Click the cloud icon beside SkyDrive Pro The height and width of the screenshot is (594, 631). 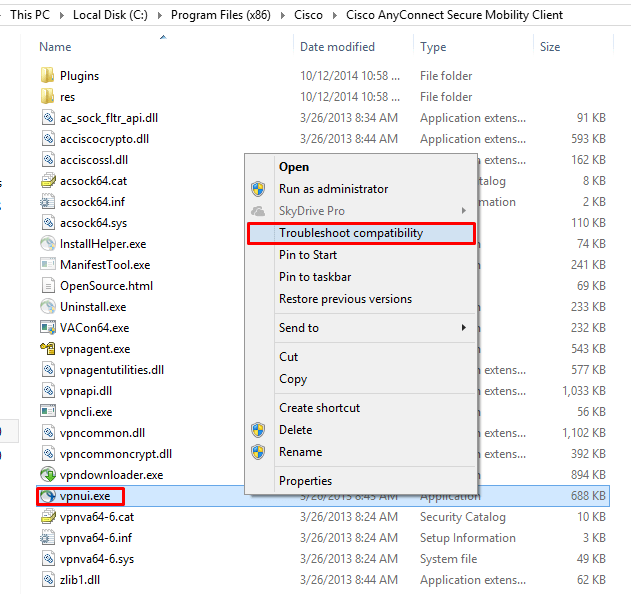(x=258, y=211)
